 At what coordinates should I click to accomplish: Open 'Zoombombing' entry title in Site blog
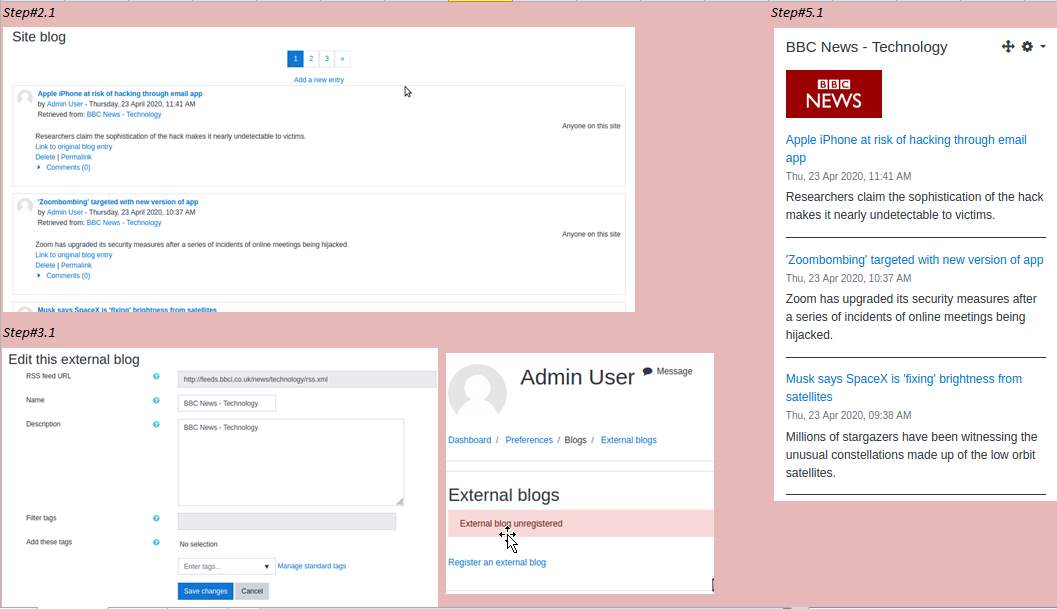pos(118,202)
